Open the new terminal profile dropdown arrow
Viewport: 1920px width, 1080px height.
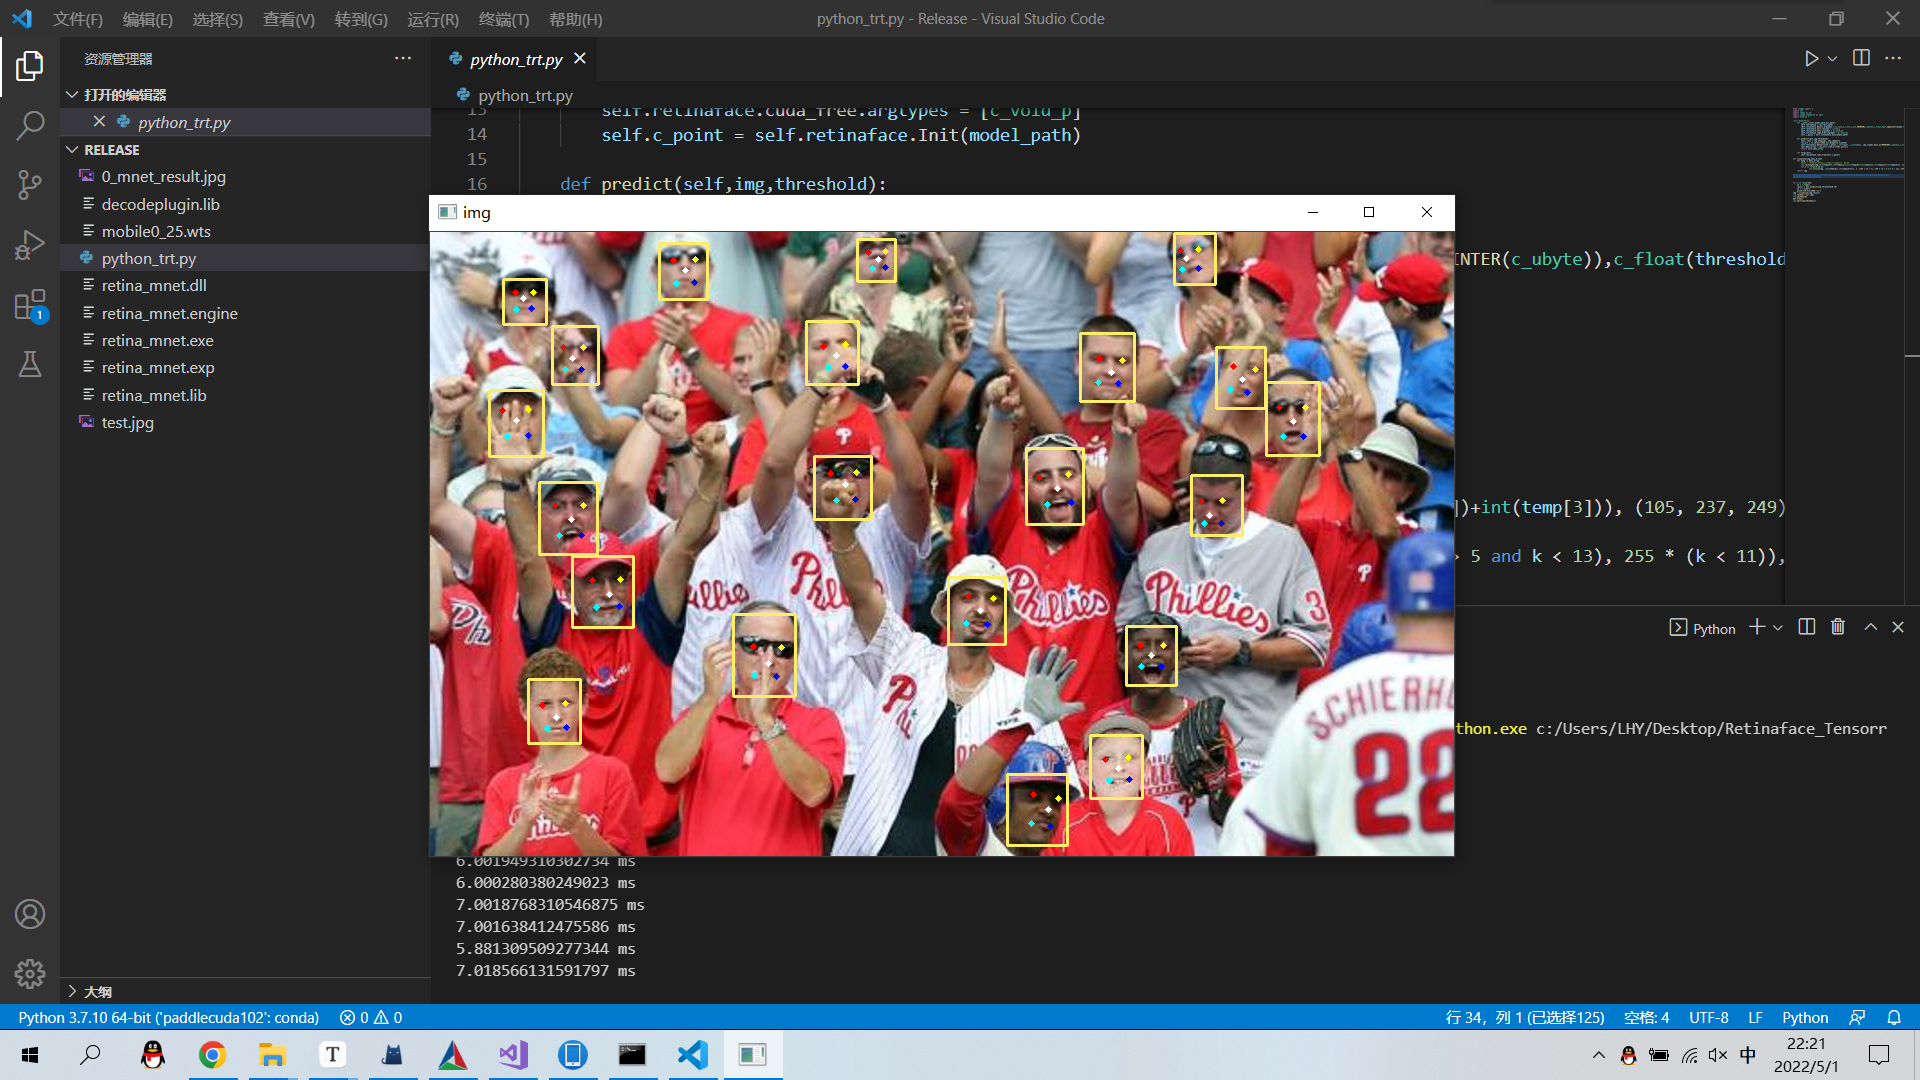pyautogui.click(x=1778, y=628)
